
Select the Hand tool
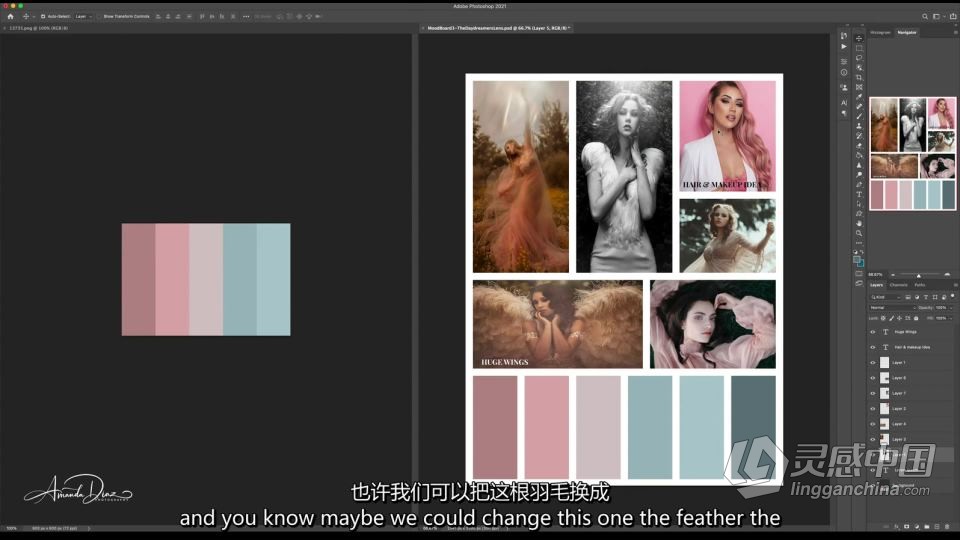point(859,224)
